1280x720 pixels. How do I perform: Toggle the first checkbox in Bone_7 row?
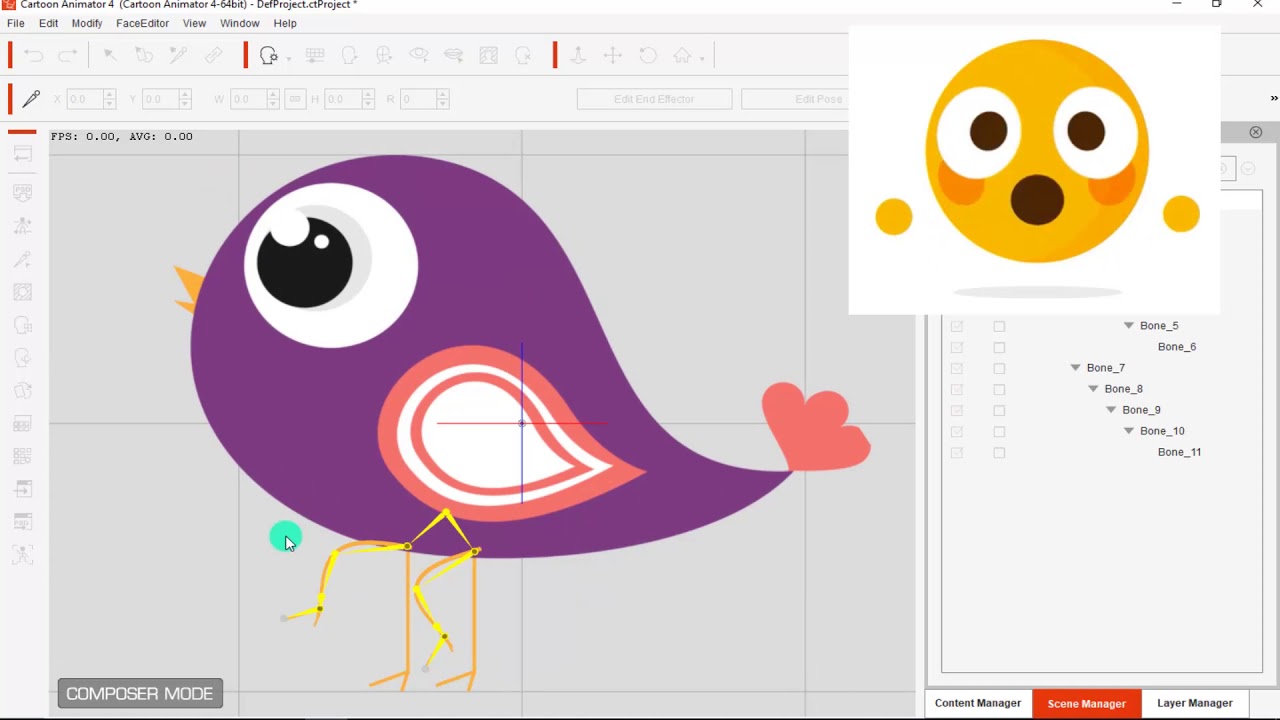click(x=957, y=368)
